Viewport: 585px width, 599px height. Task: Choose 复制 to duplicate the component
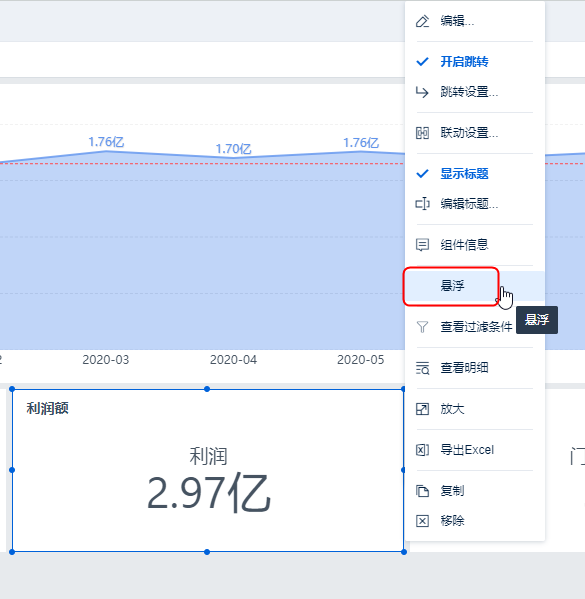pos(475,491)
